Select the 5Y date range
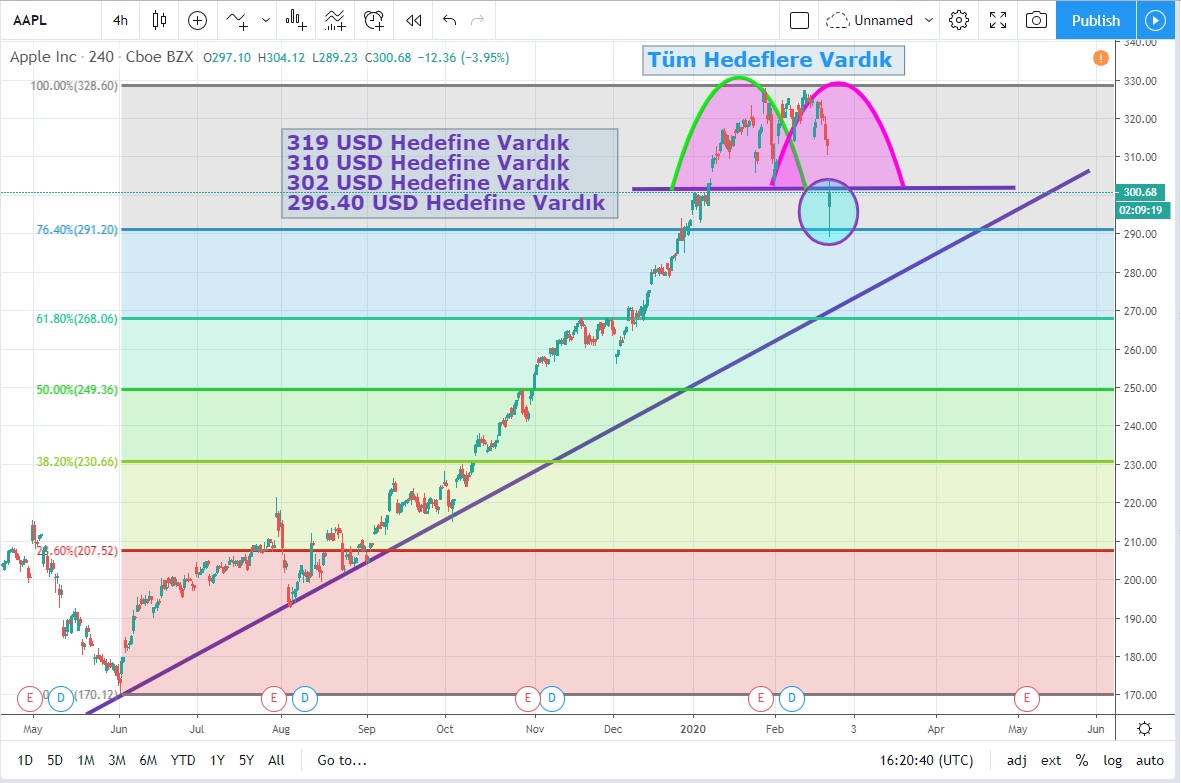The image size is (1181, 783). (x=246, y=760)
